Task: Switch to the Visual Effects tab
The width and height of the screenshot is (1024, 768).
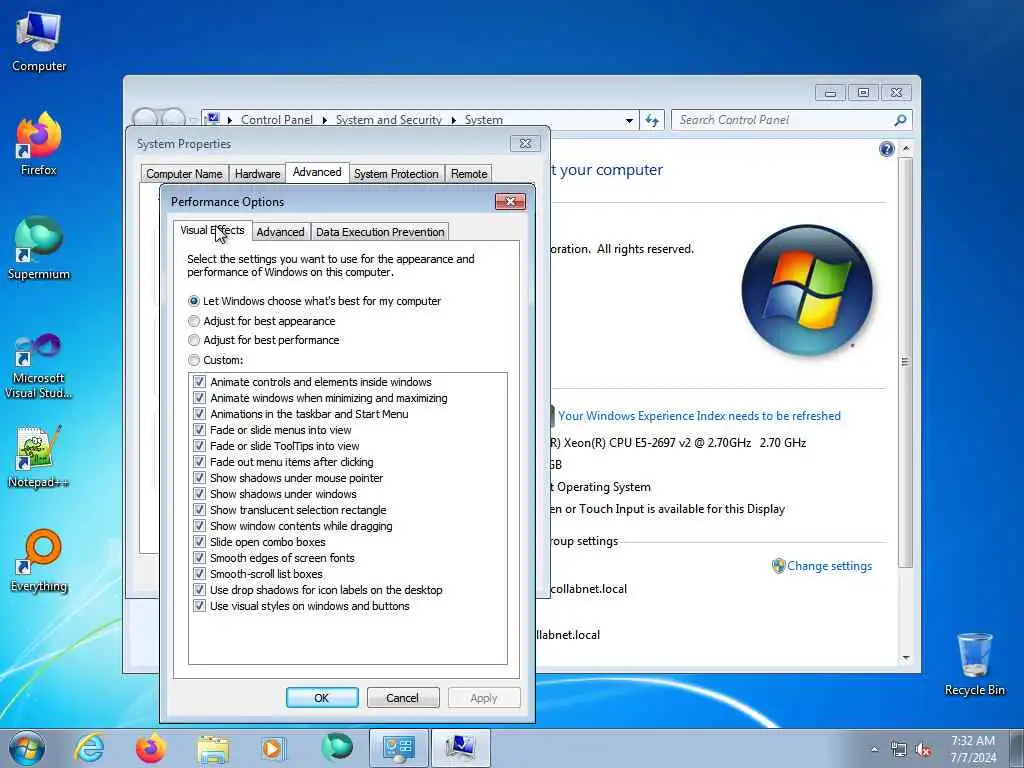Action: pyautogui.click(x=212, y=231)
